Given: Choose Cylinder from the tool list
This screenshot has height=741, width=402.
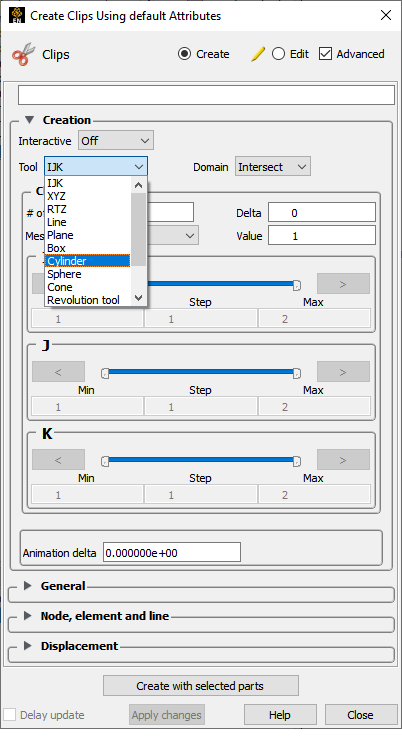Looking at the screenshot, I should [87, 261].
